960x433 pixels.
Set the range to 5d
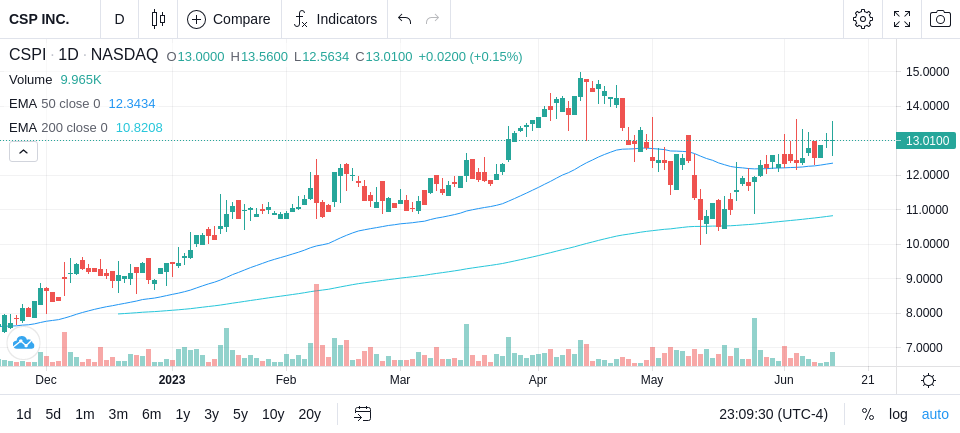tap(53, 414)
